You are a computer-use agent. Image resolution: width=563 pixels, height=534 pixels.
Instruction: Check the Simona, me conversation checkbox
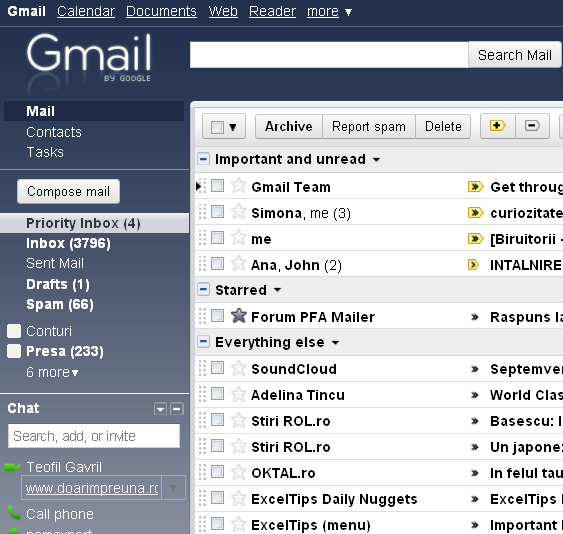coord(217,212)
